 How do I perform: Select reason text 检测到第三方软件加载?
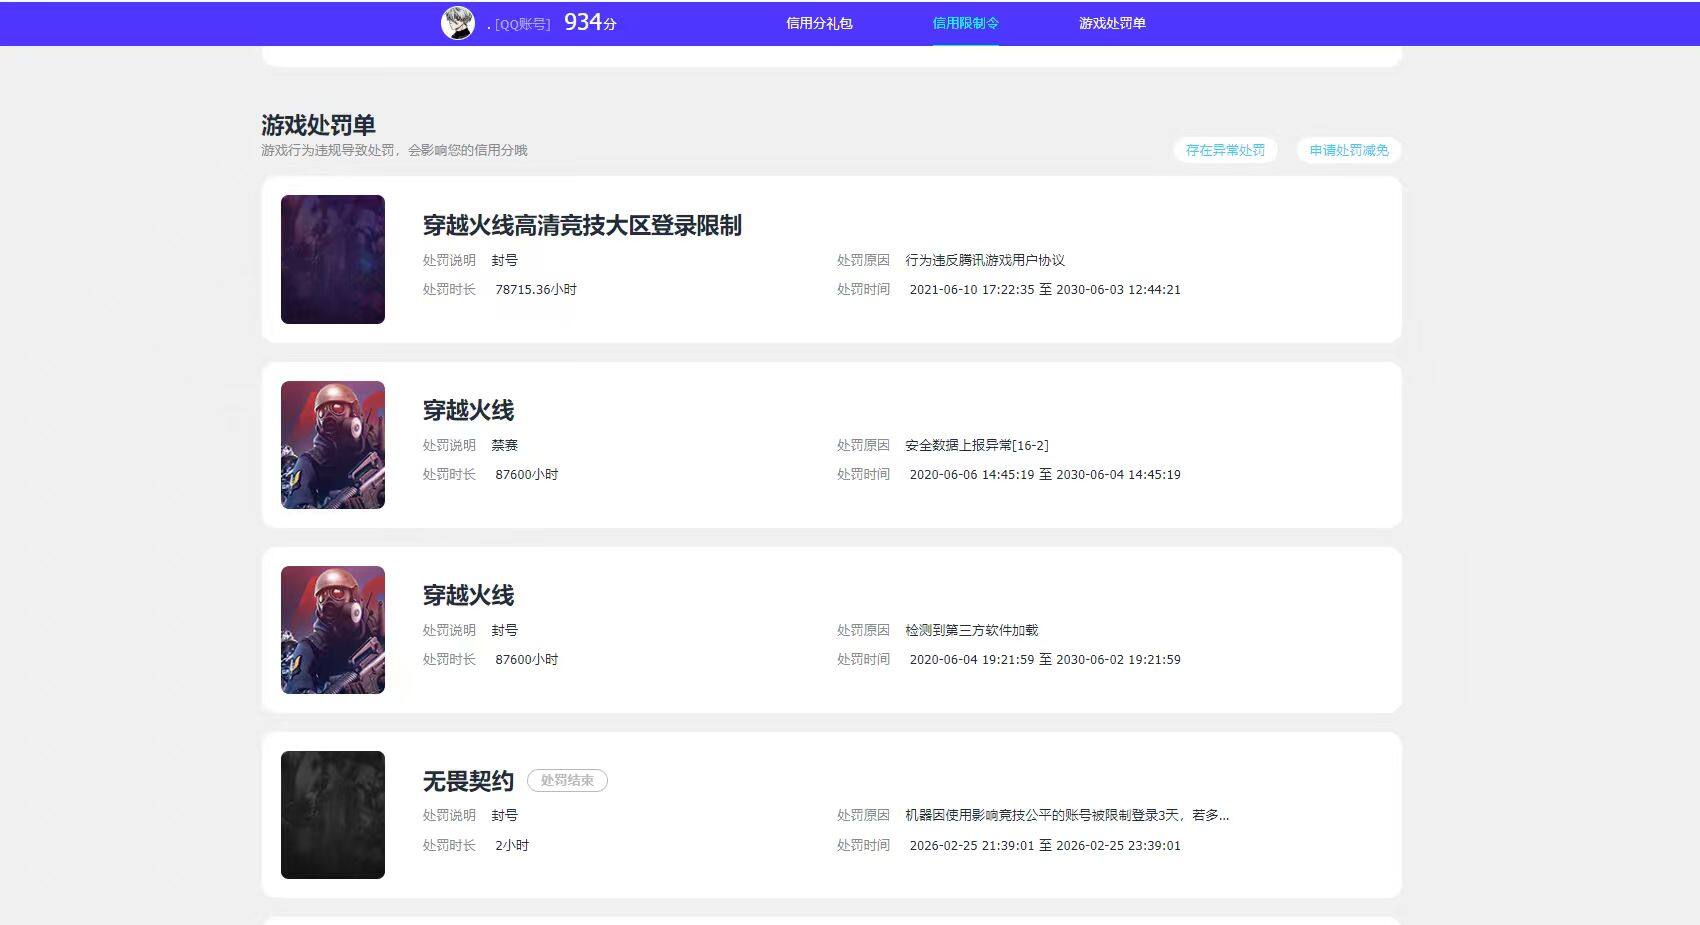coord(972,630)
